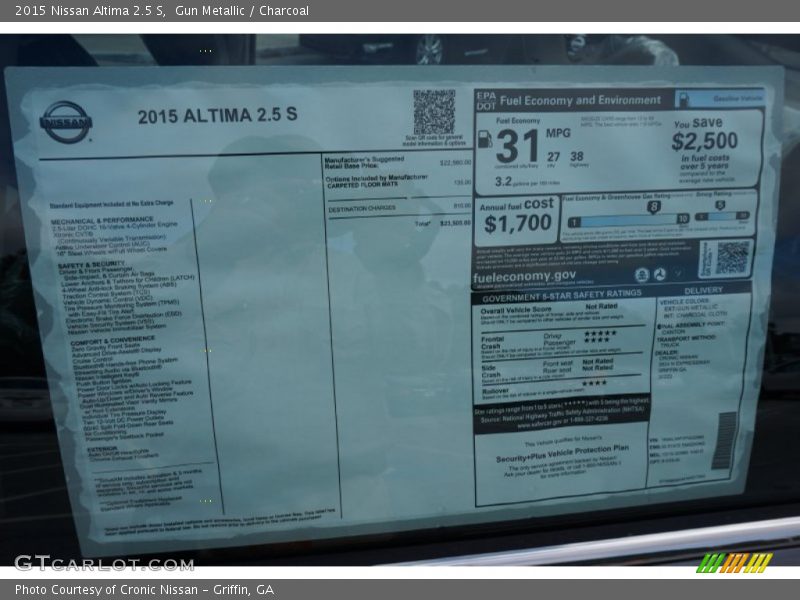Click 'SAFETY & SECURITY' heading
Screen dimensions: 800x600
tap(91, 265)
